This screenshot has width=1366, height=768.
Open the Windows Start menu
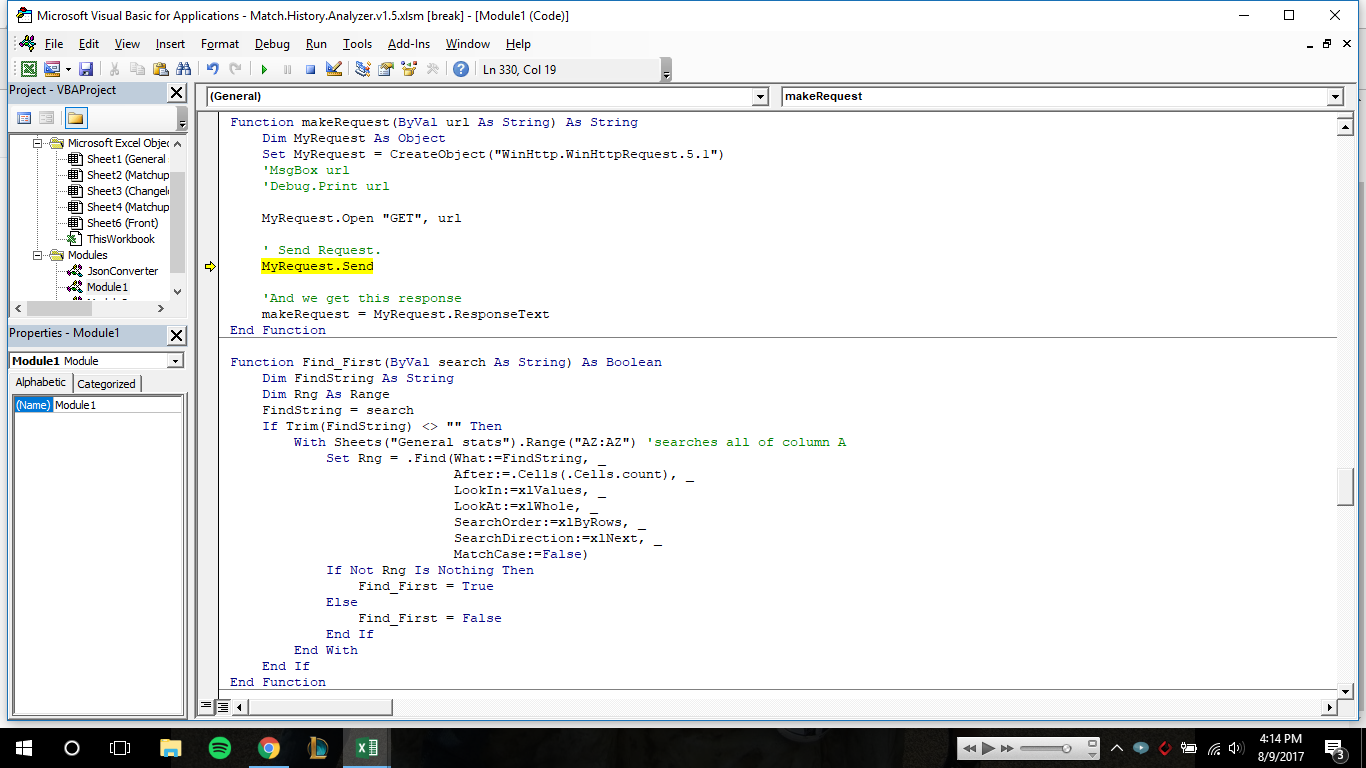click(x=24, y=747)
